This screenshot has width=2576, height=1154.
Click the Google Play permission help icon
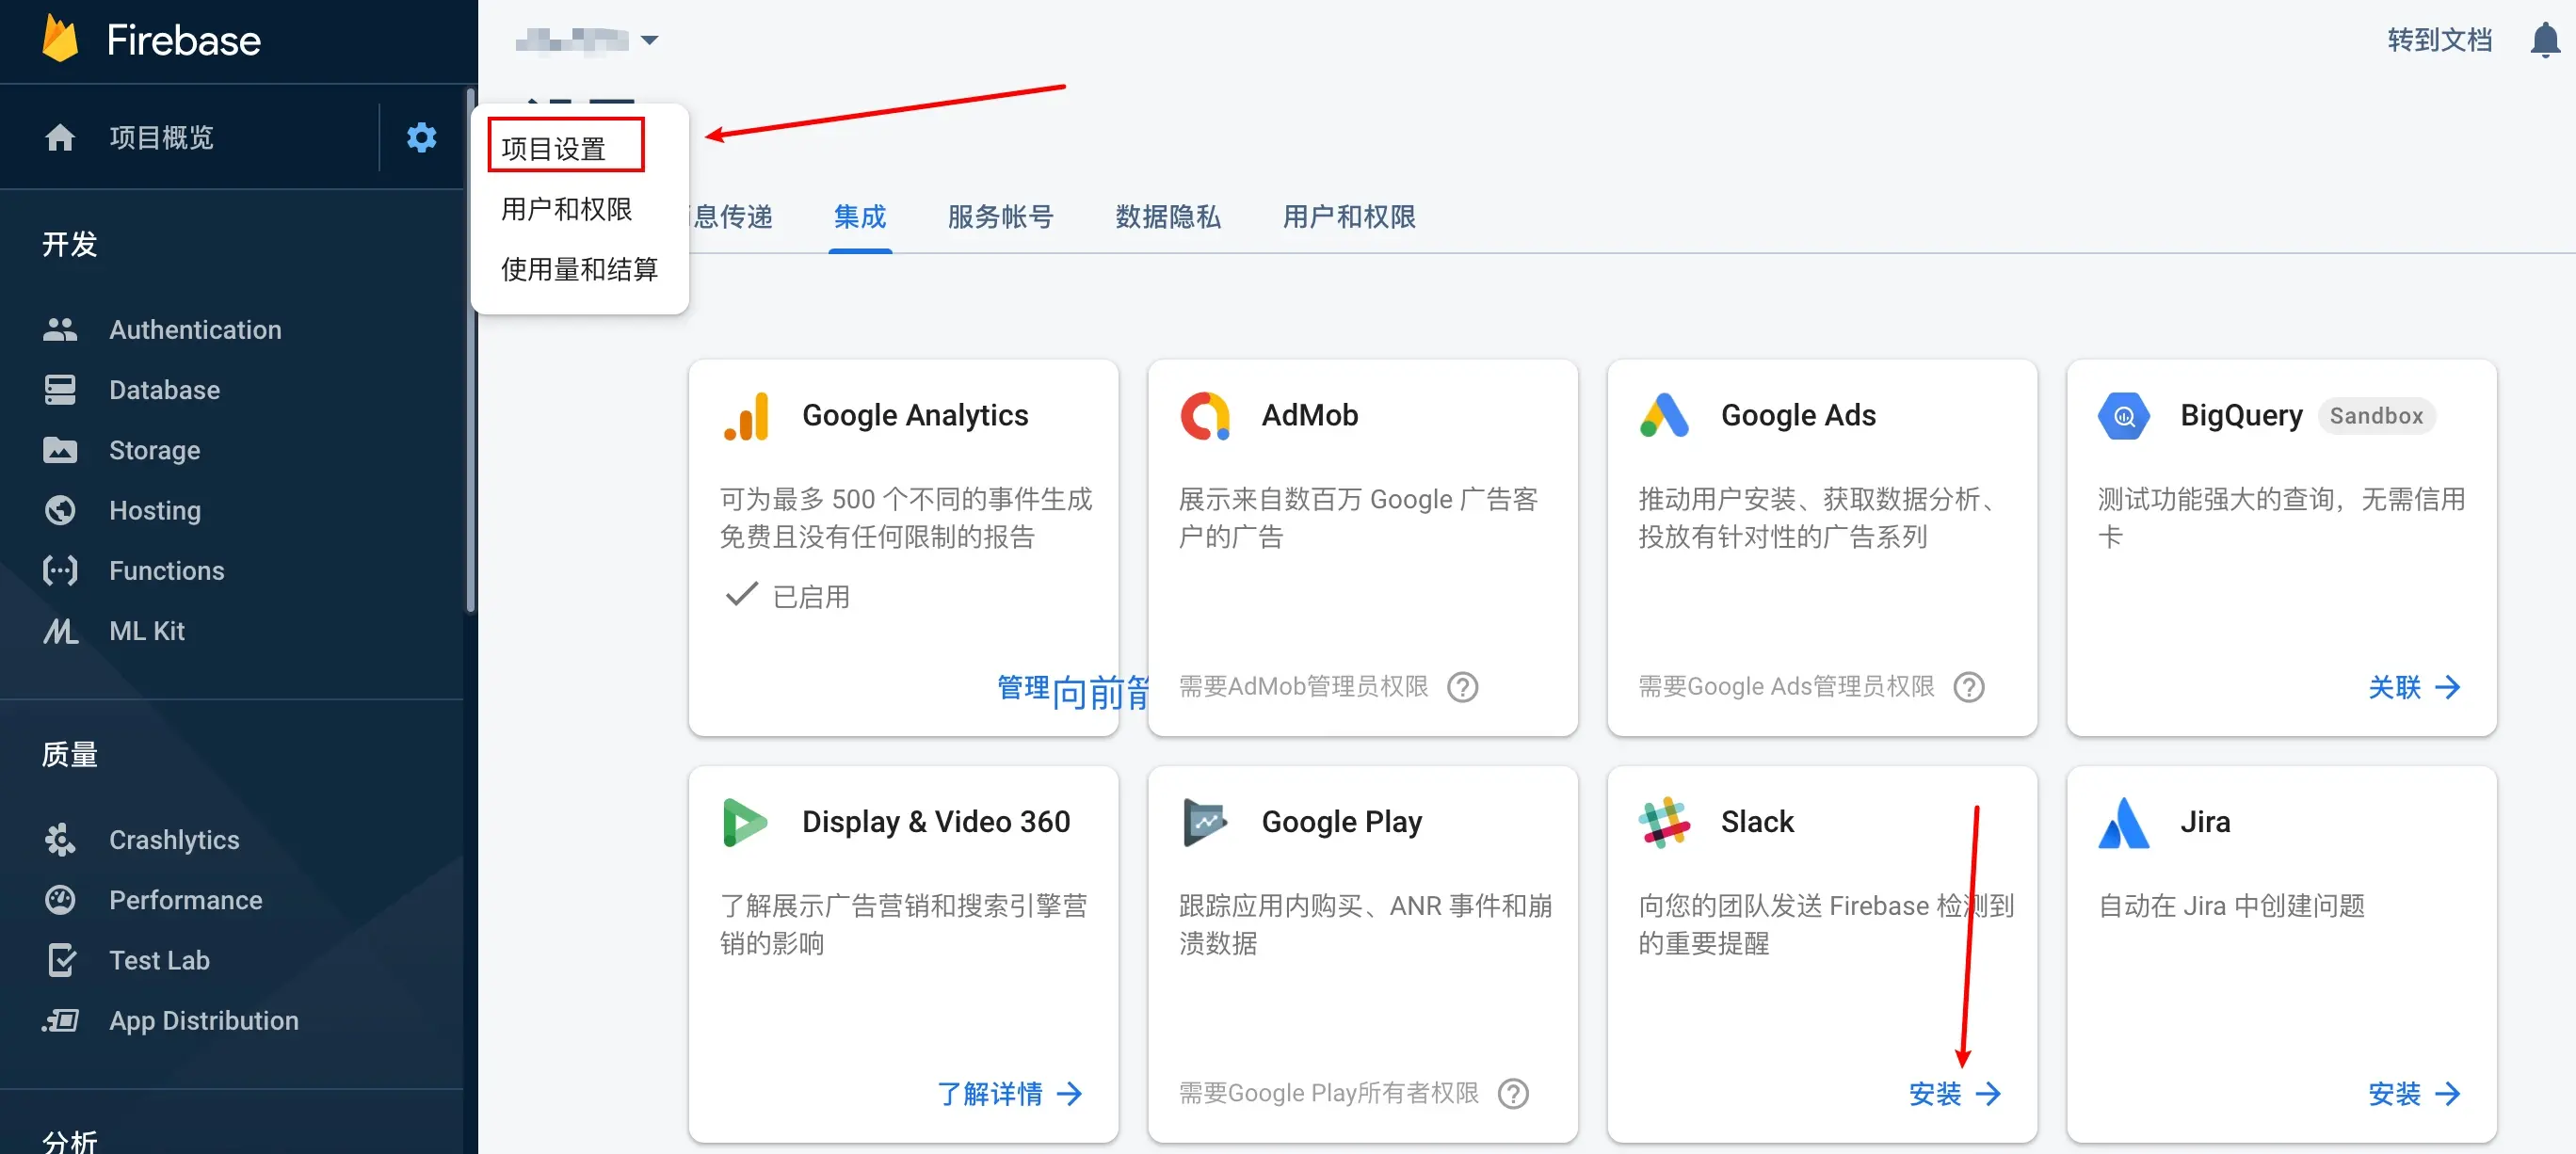[1513, 1093]
